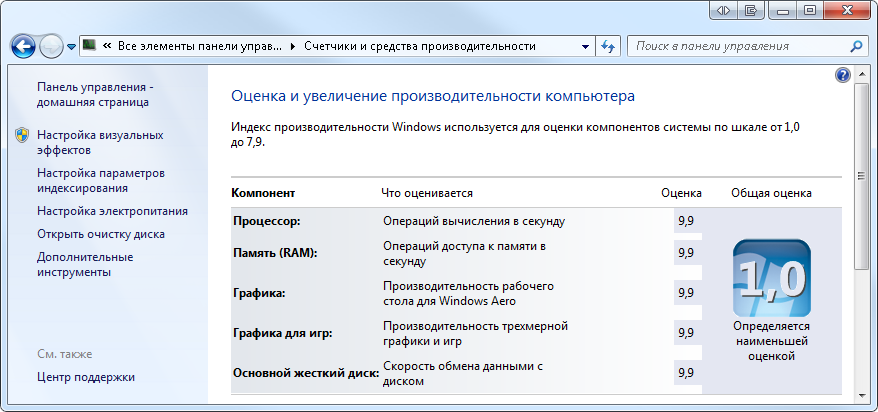Viewport: 878px width, 412px height.
Task: Expand breadcrumb arrow after Все элементы панели управ...
Action: pyautogui.click(x=293, y=46)
